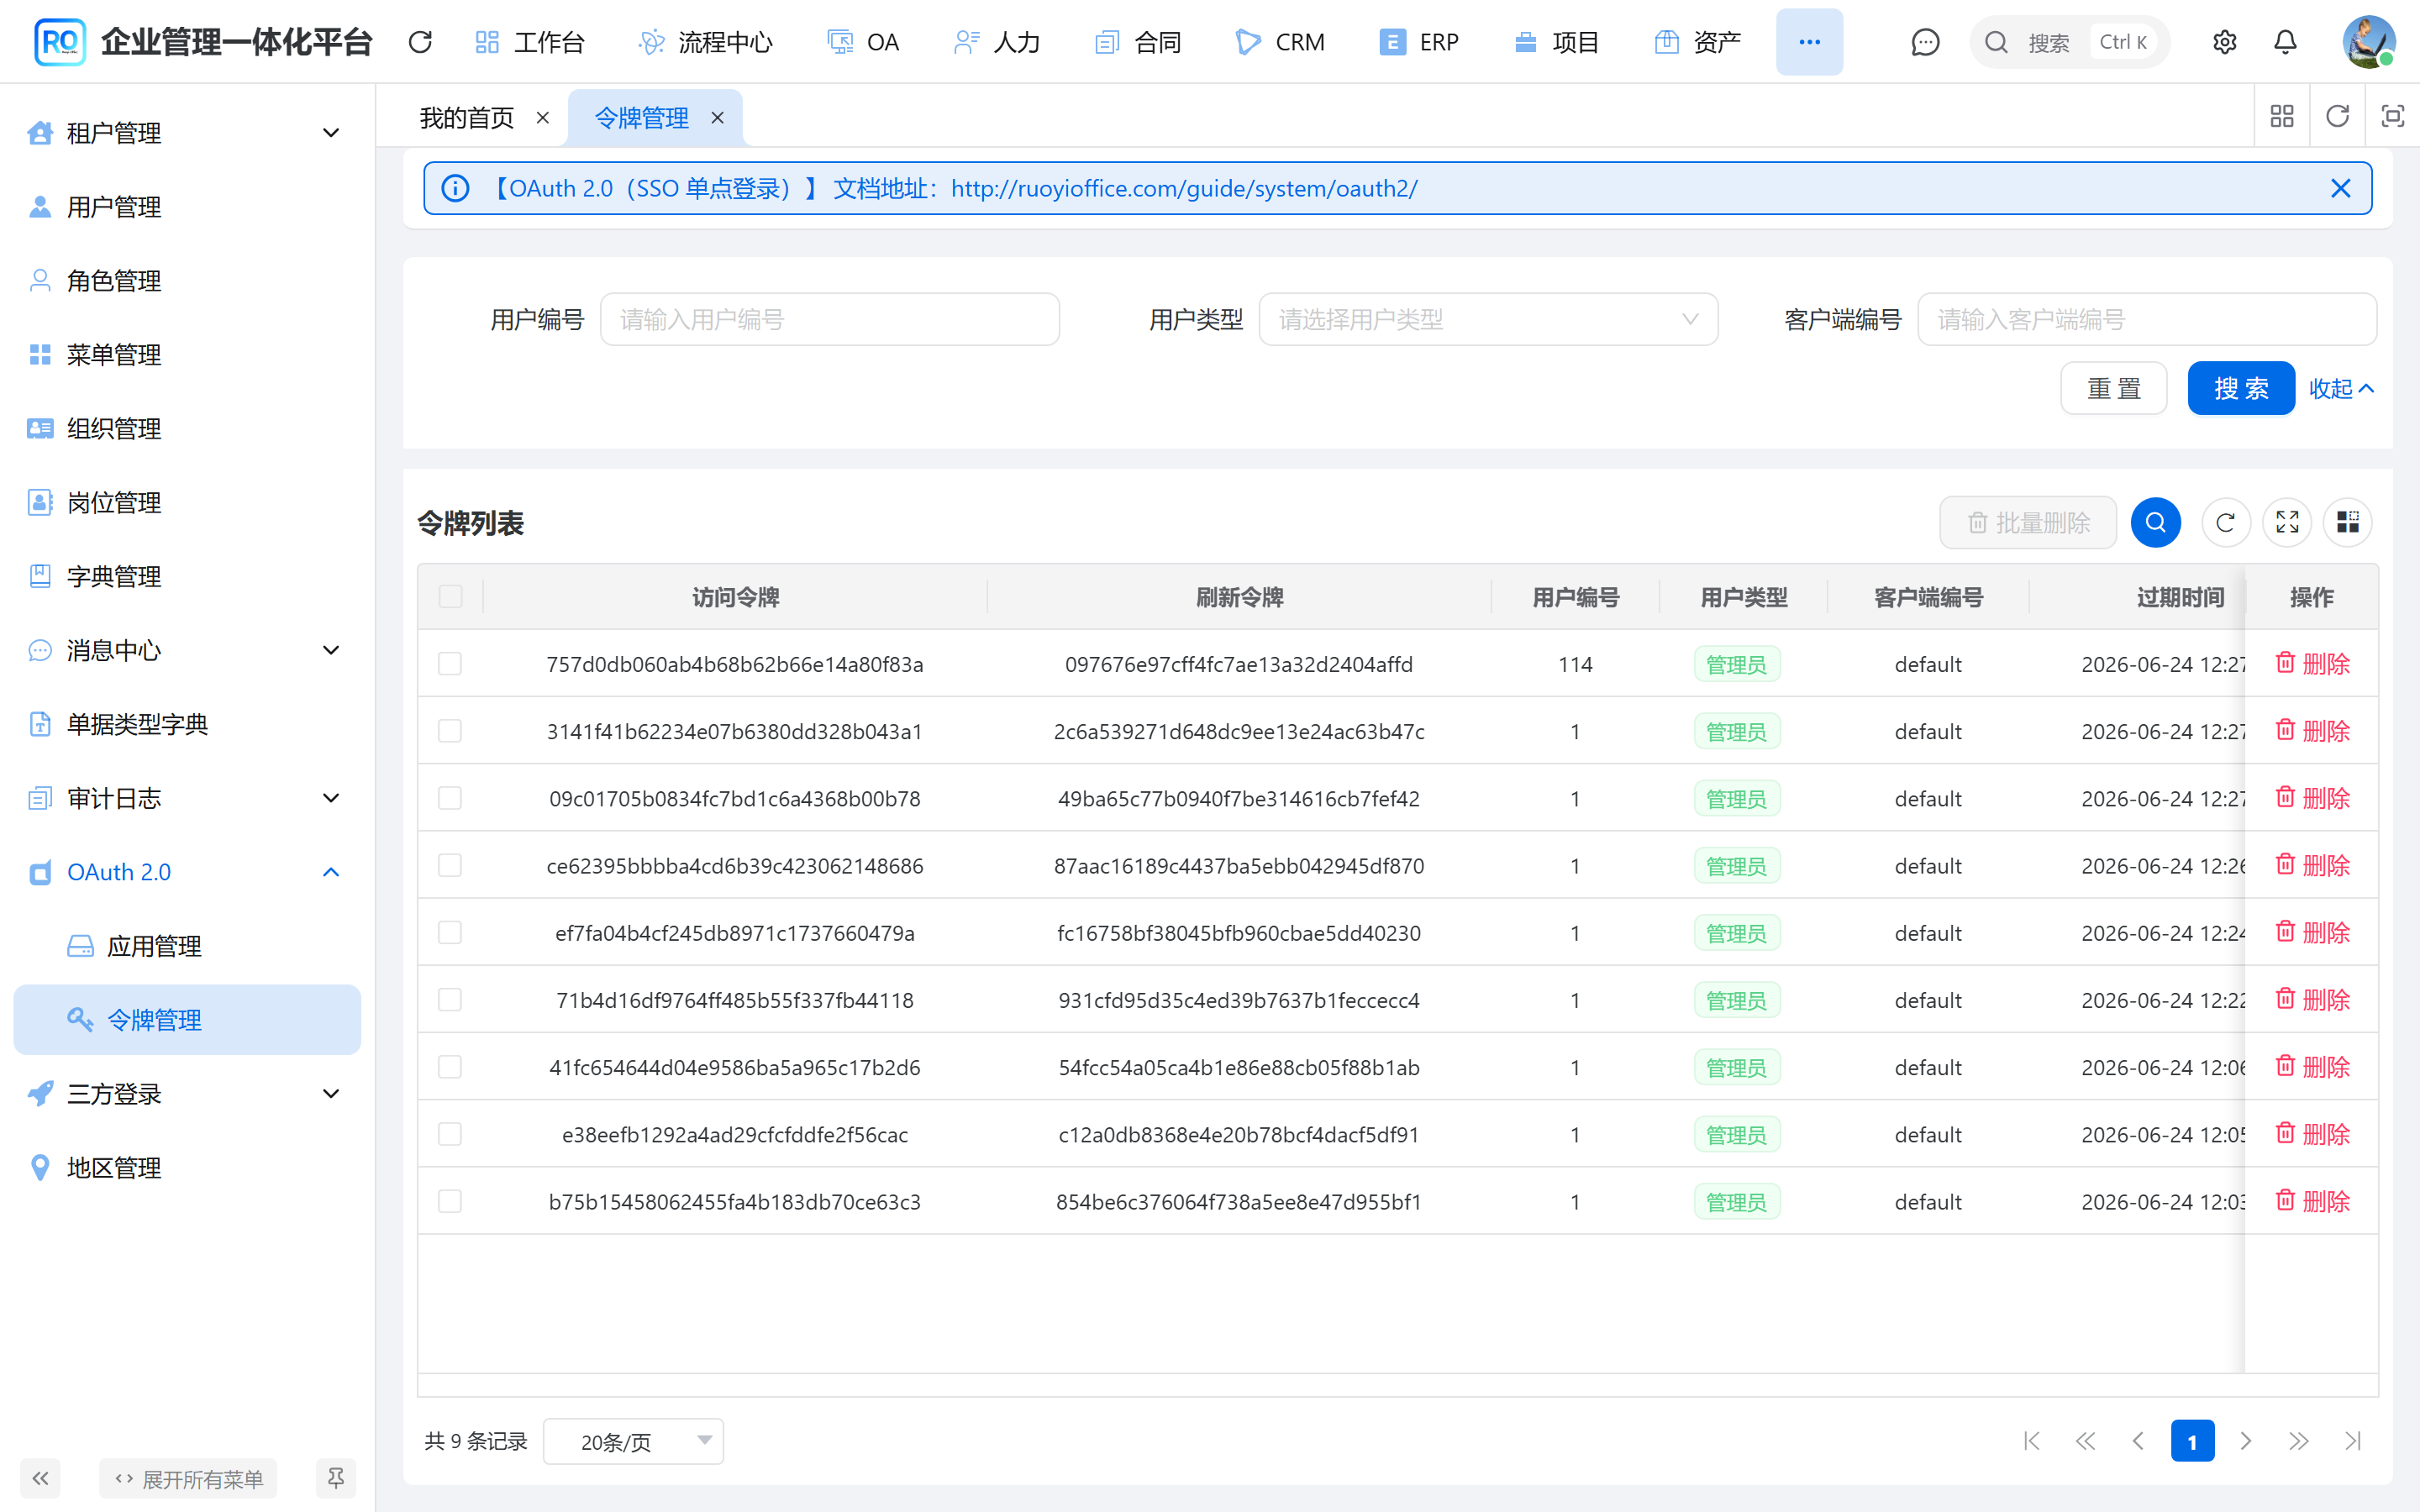Jump backward pages double-arrow
Image resolution: width=2420 pixels, height=1512 pixels.
click(x=2085, y=1440)
